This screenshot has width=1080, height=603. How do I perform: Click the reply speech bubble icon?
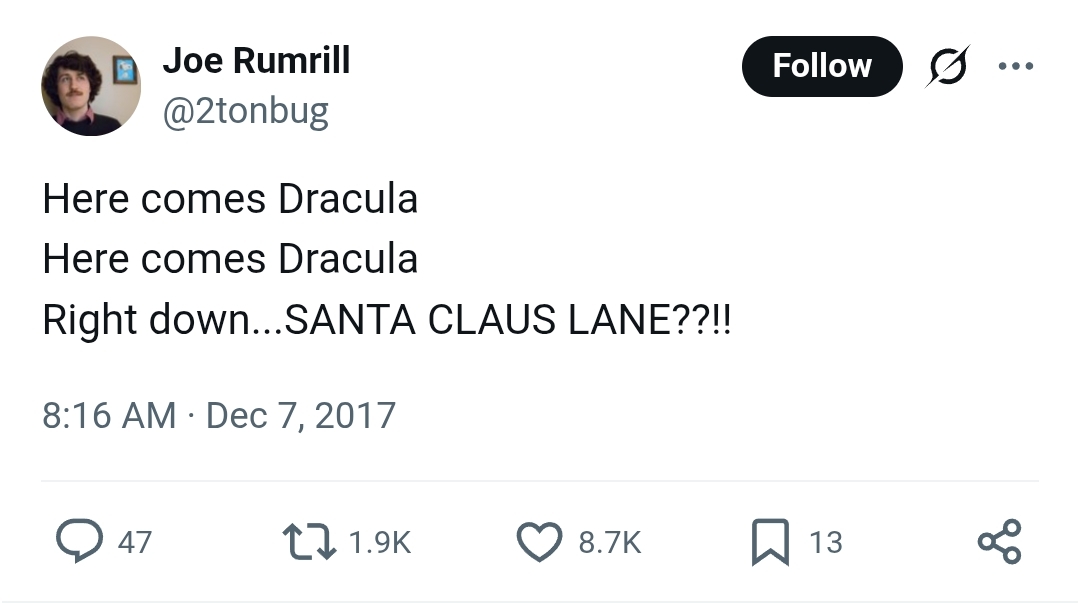pyautogui.click(x=77, y=542)
